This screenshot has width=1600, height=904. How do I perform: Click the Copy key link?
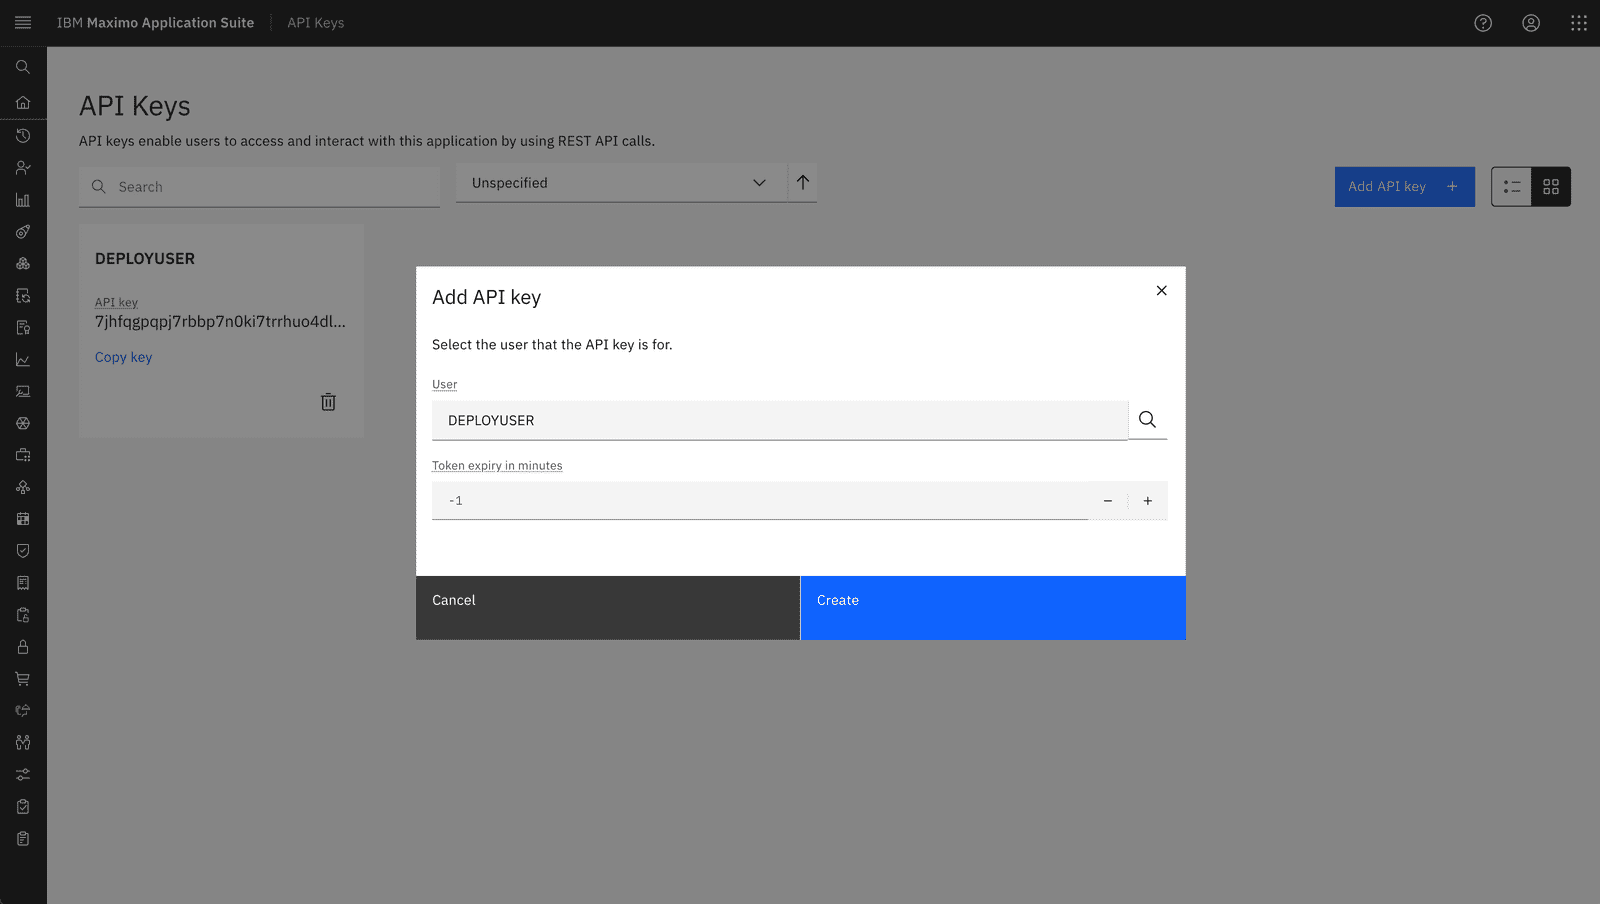coord(123,357)
